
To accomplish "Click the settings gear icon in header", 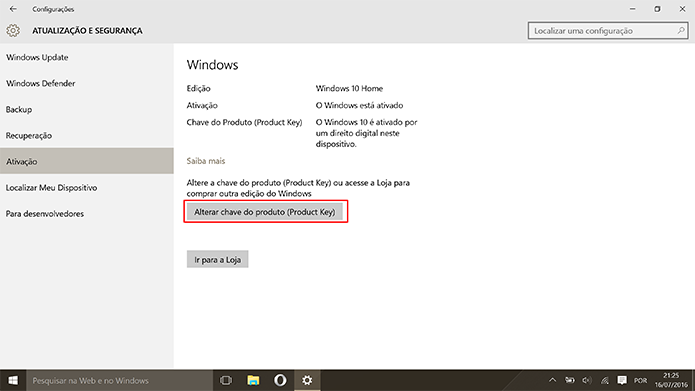I will [13, 31].
